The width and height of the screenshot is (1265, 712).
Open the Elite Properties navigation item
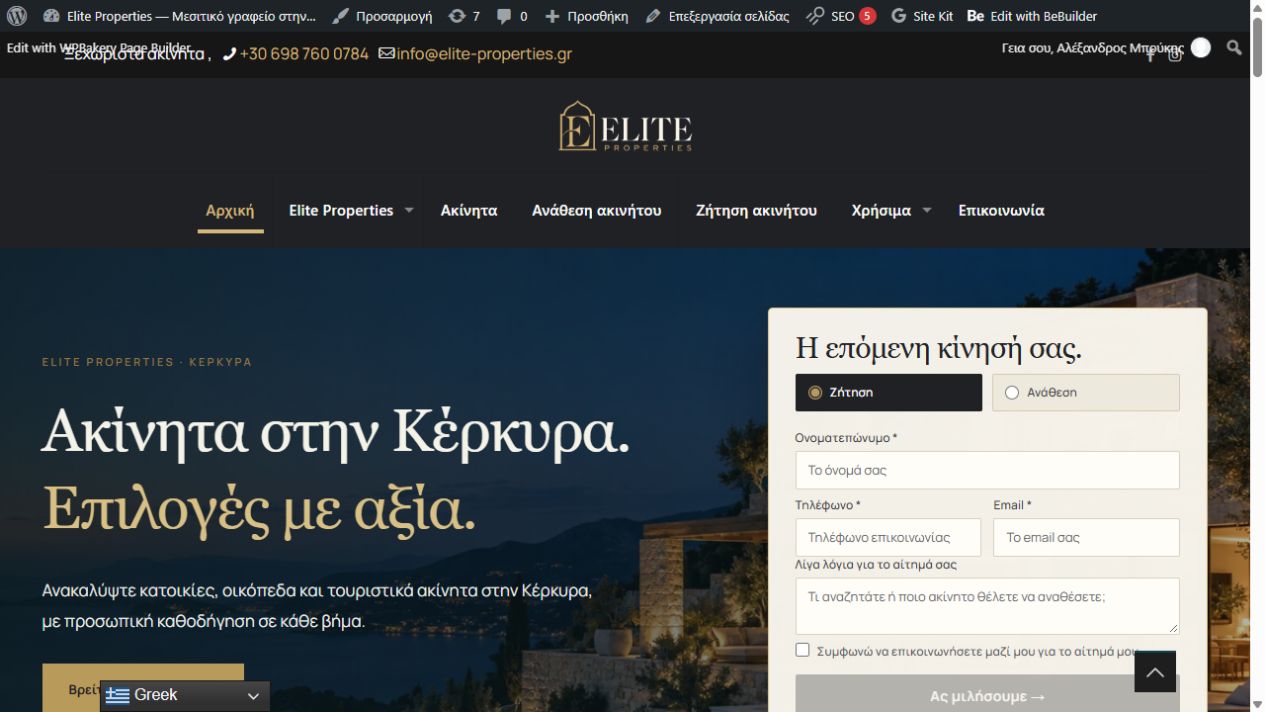[341, 210]
